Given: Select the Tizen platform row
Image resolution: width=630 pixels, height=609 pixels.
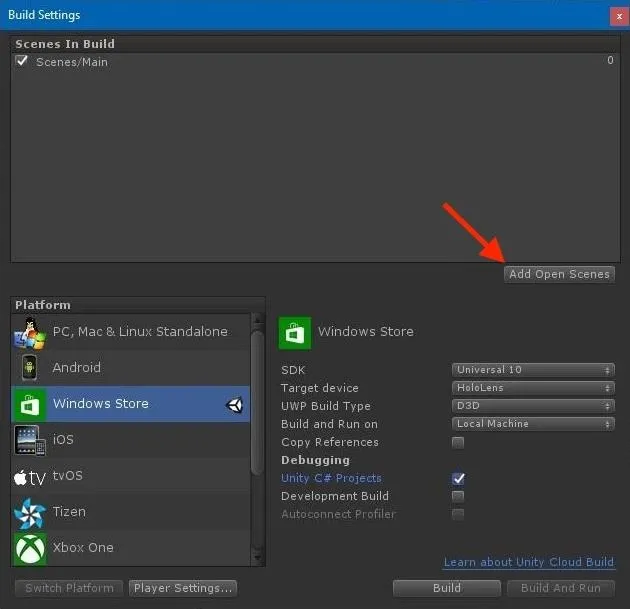Looking at the screenshot, I should [x=131, y=512].
